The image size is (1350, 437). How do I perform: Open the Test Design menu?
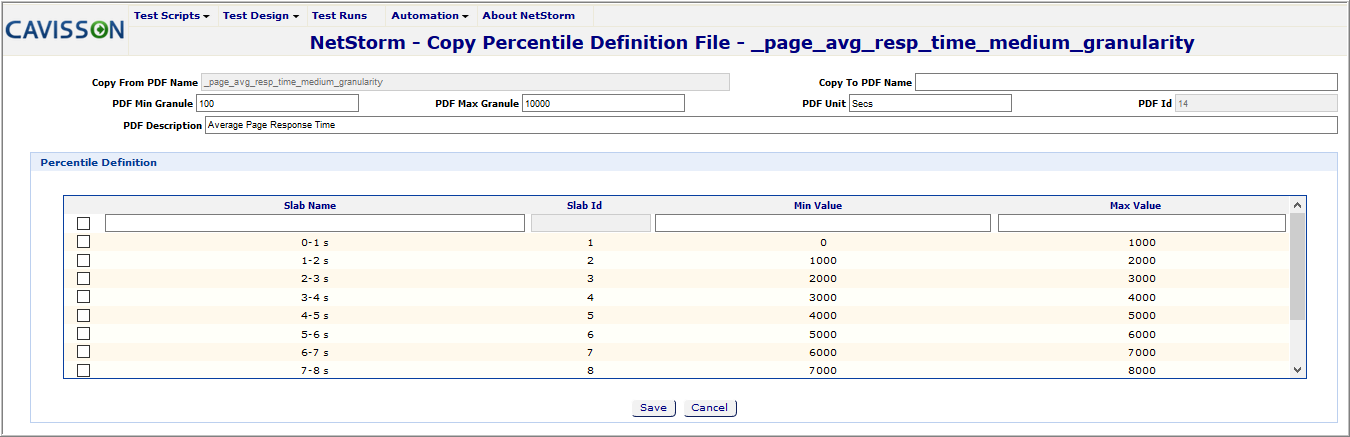click(x=260, y=16)
